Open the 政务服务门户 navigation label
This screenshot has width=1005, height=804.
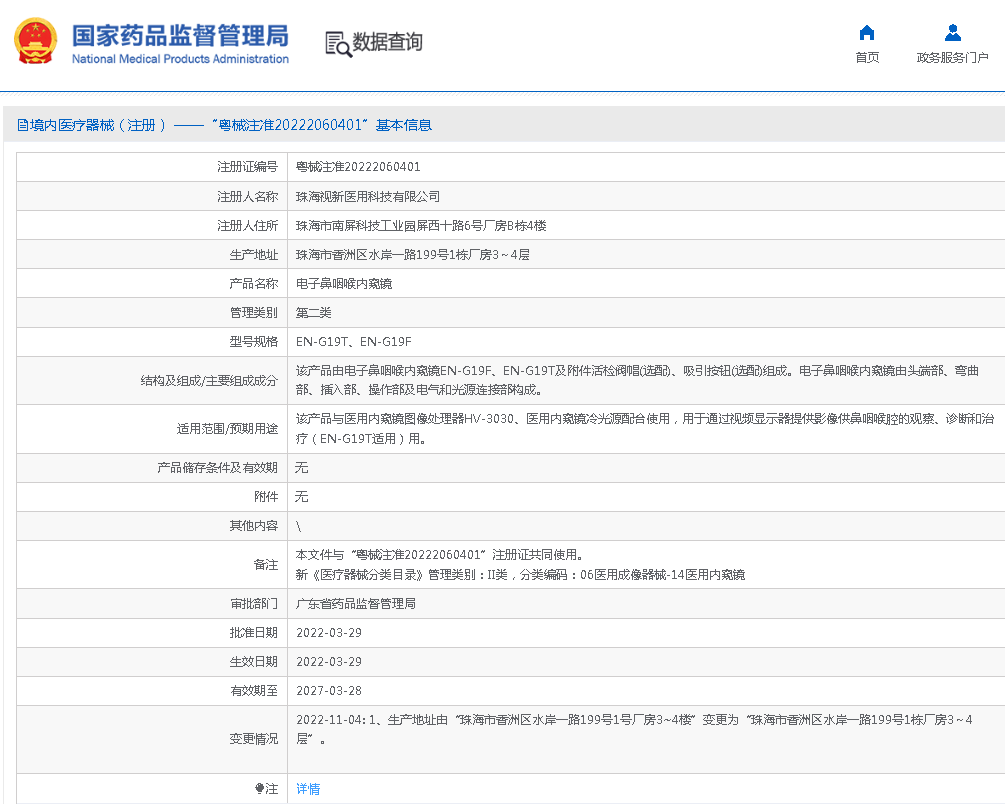[952, 58]
